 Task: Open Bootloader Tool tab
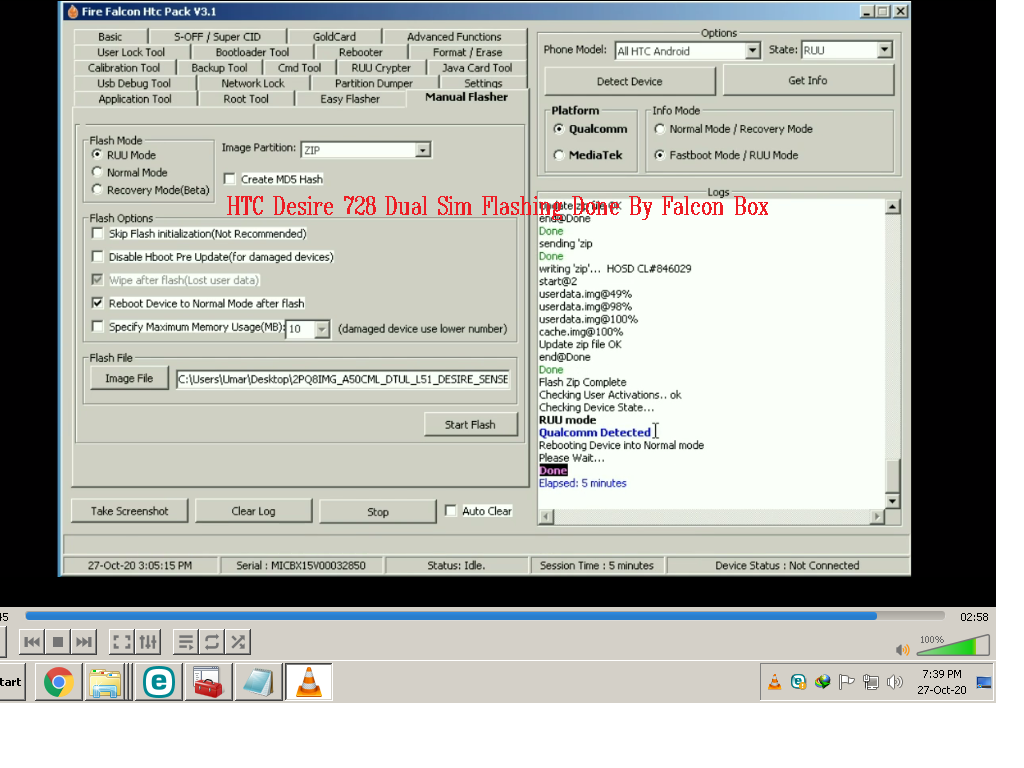point(252,52)
